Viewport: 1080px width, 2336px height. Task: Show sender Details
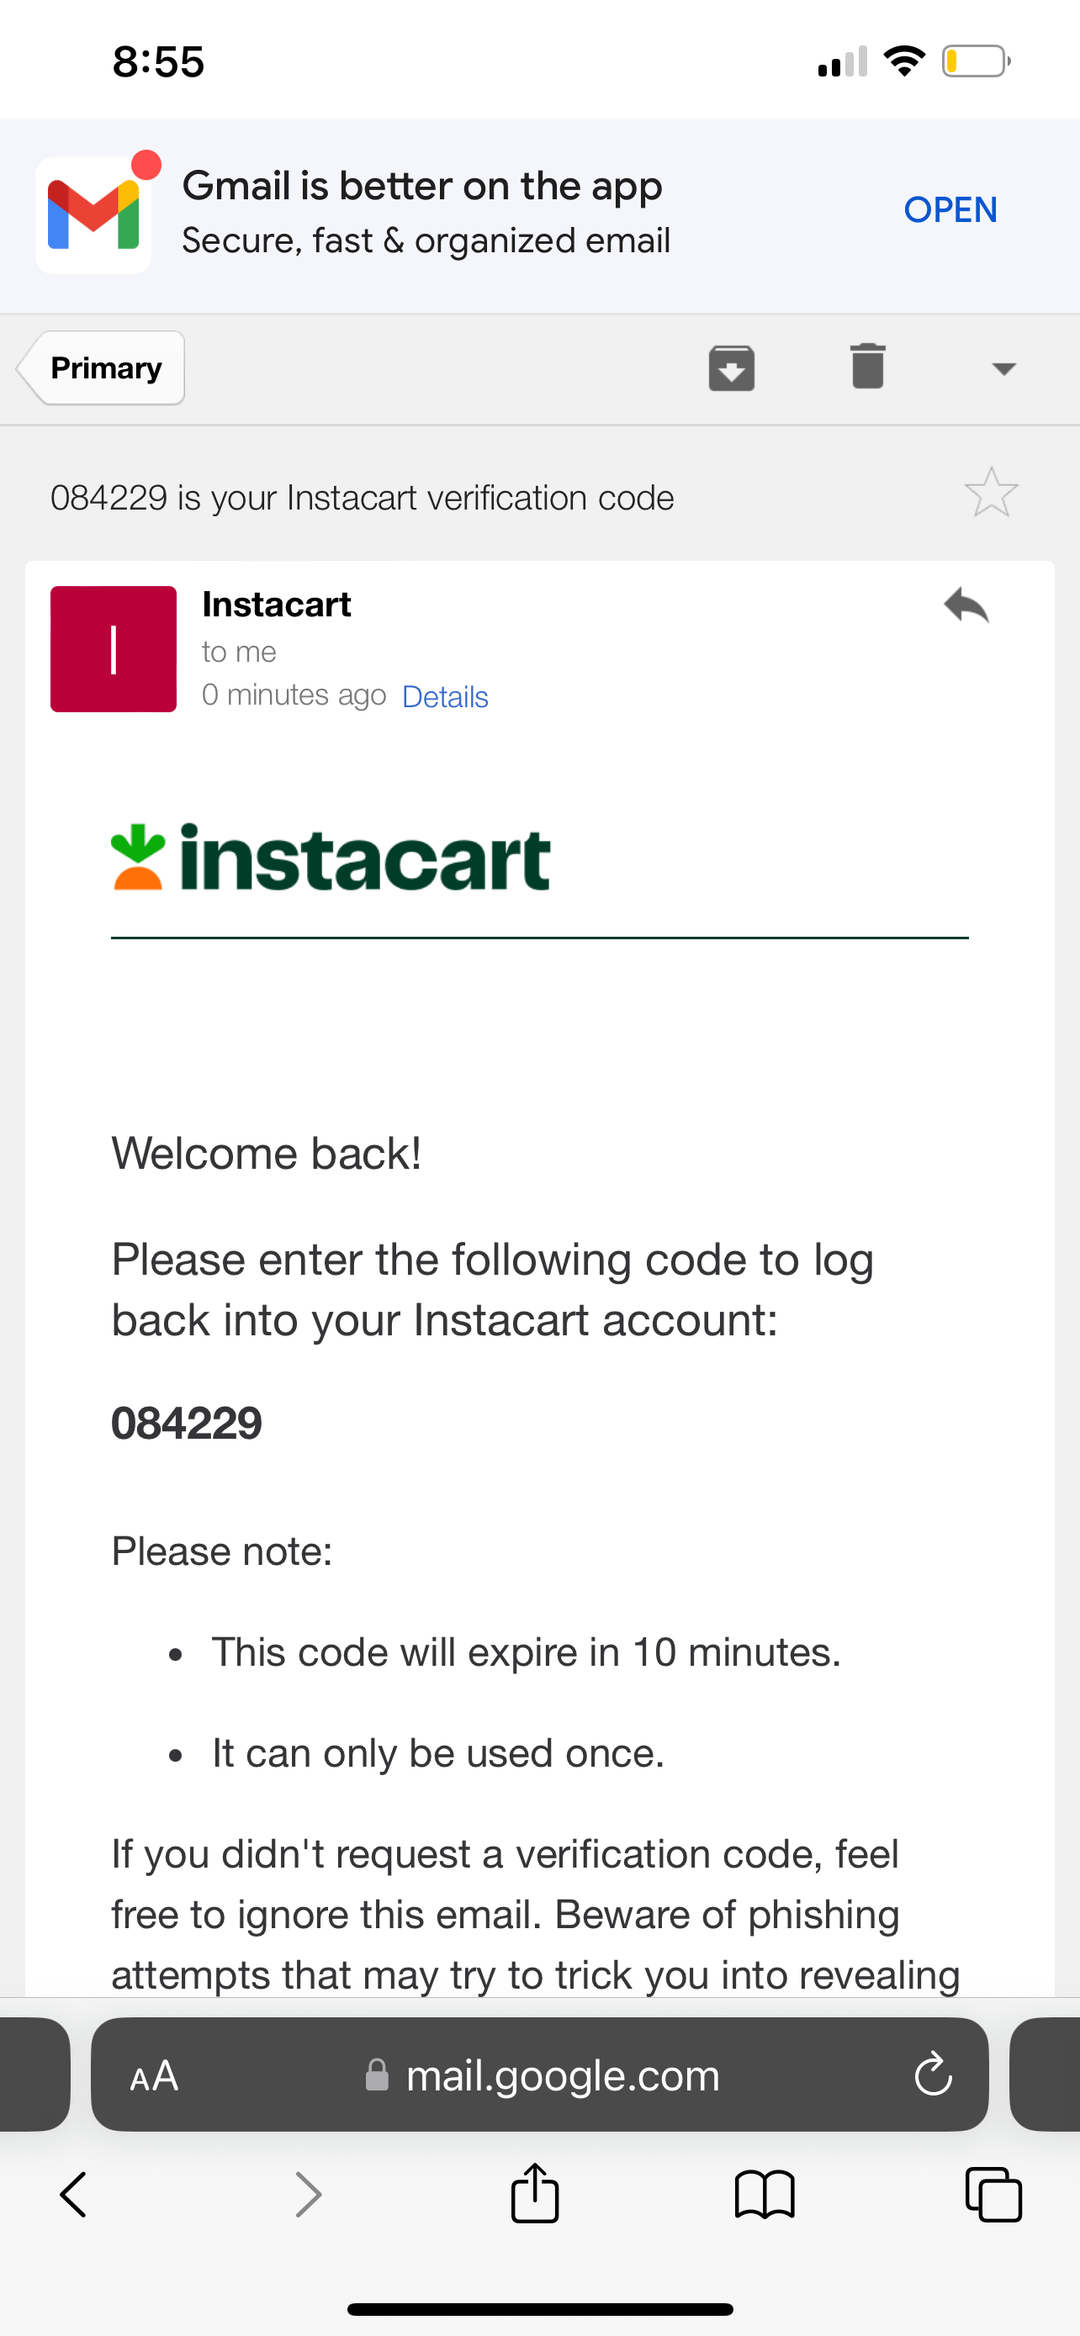tap(445, 697)
